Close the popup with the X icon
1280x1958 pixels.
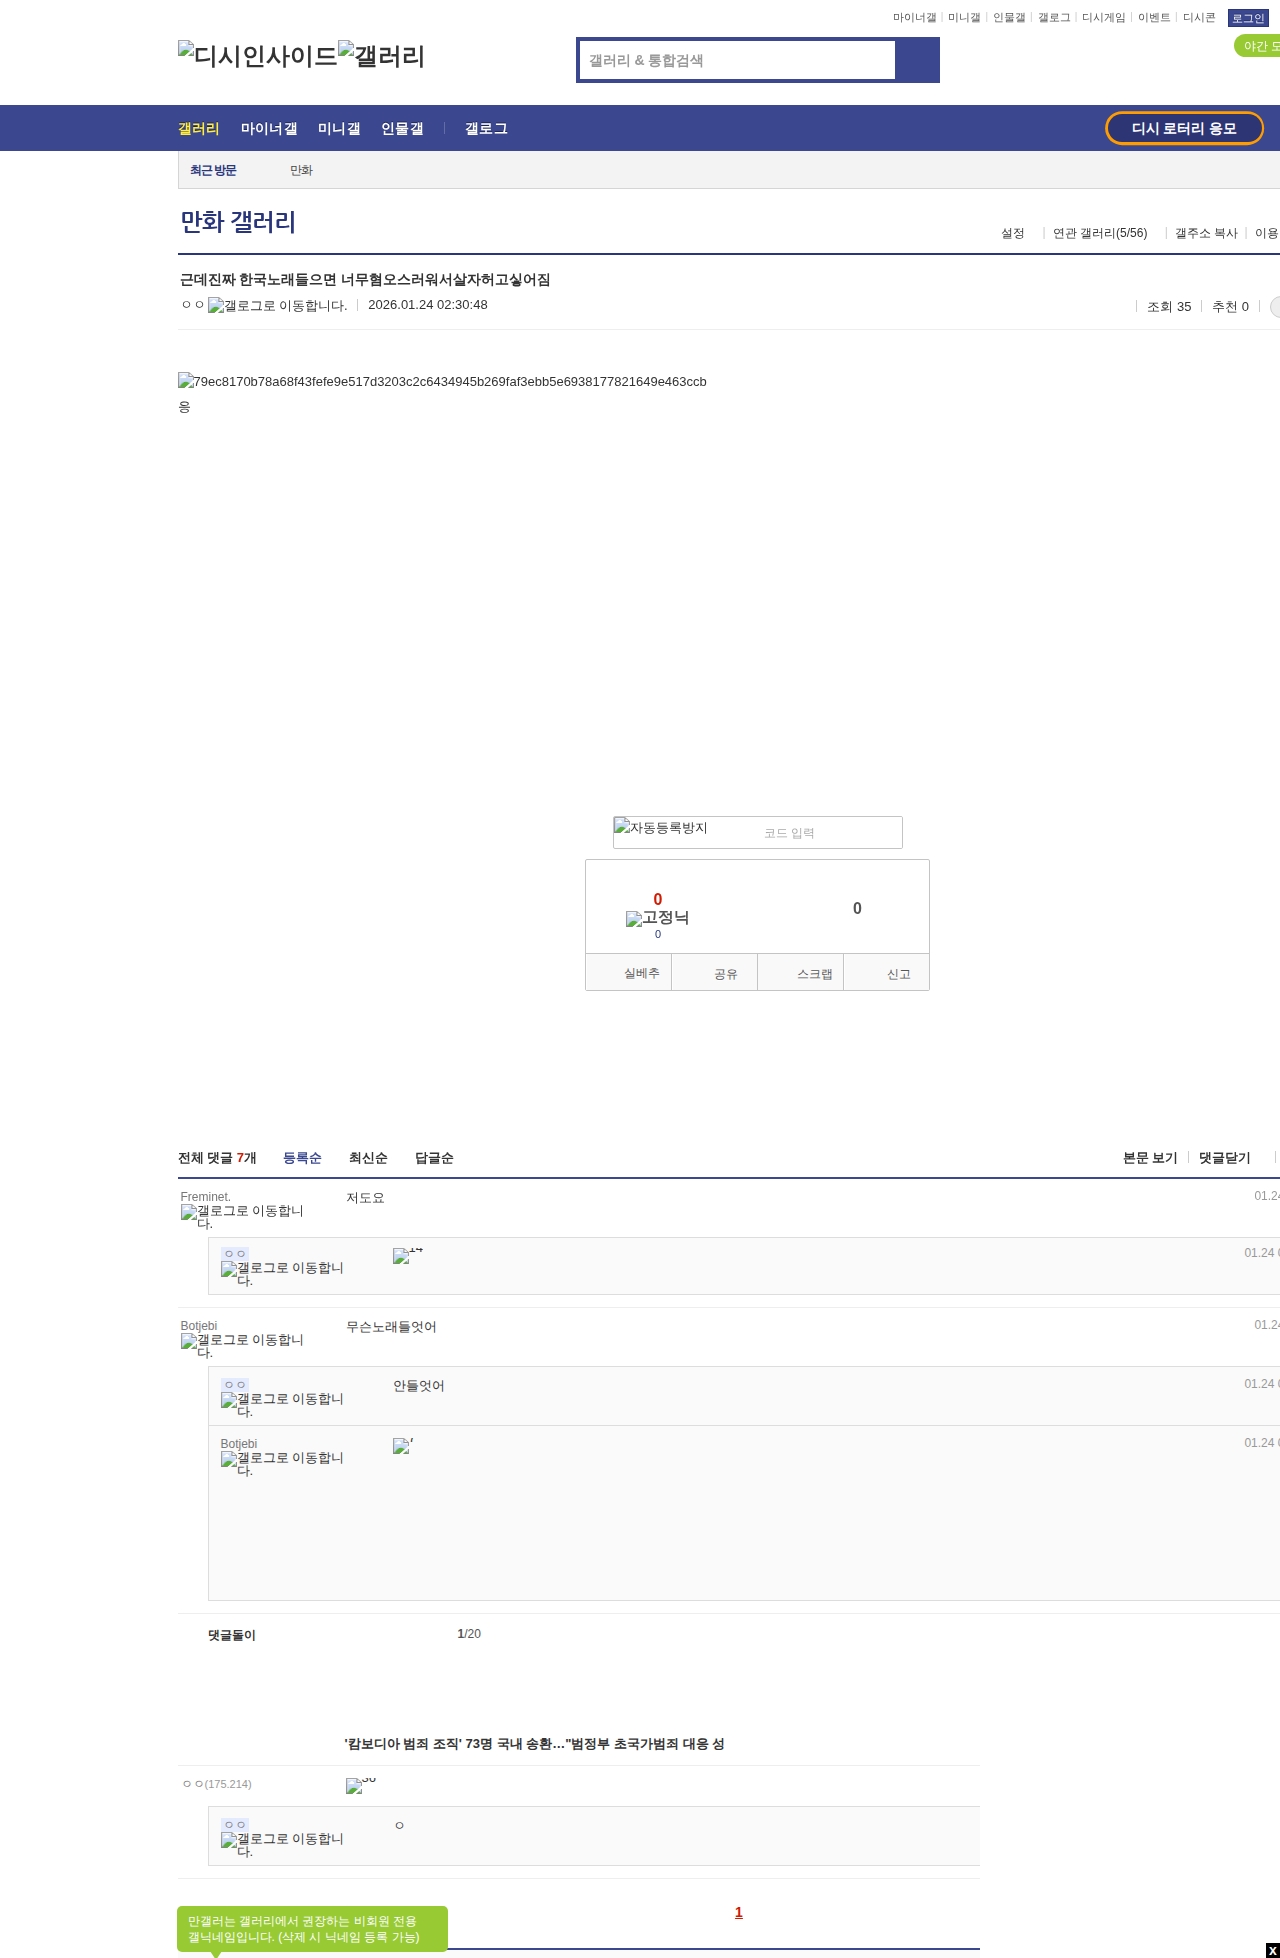(x=1272, y=1950)
